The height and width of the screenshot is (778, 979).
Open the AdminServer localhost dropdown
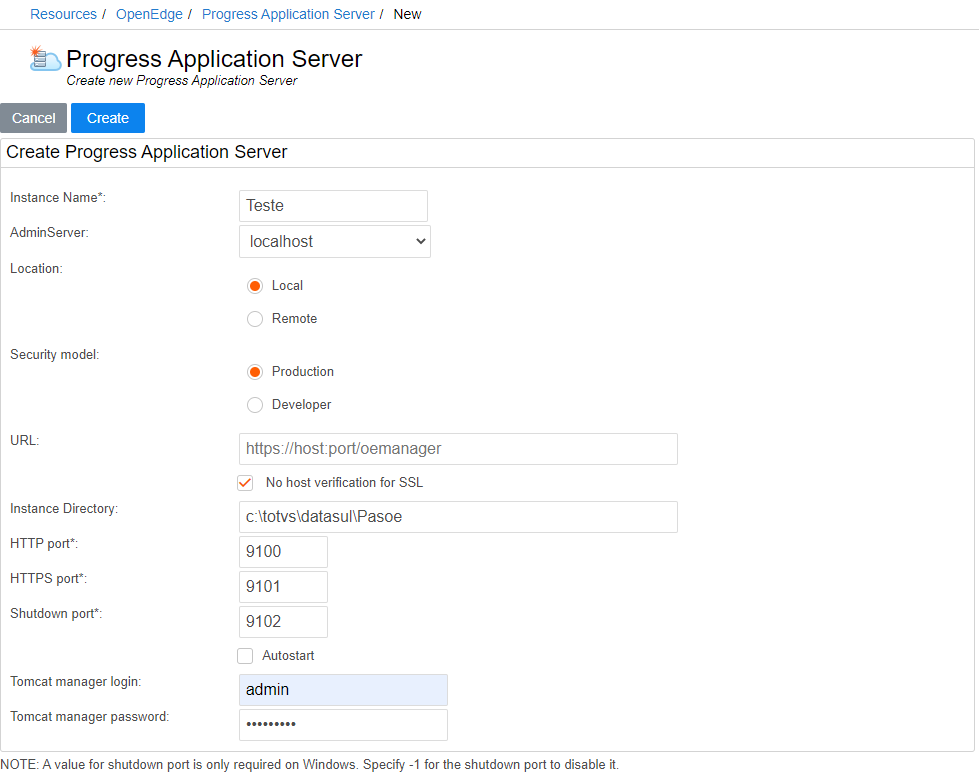coord(335,242)
